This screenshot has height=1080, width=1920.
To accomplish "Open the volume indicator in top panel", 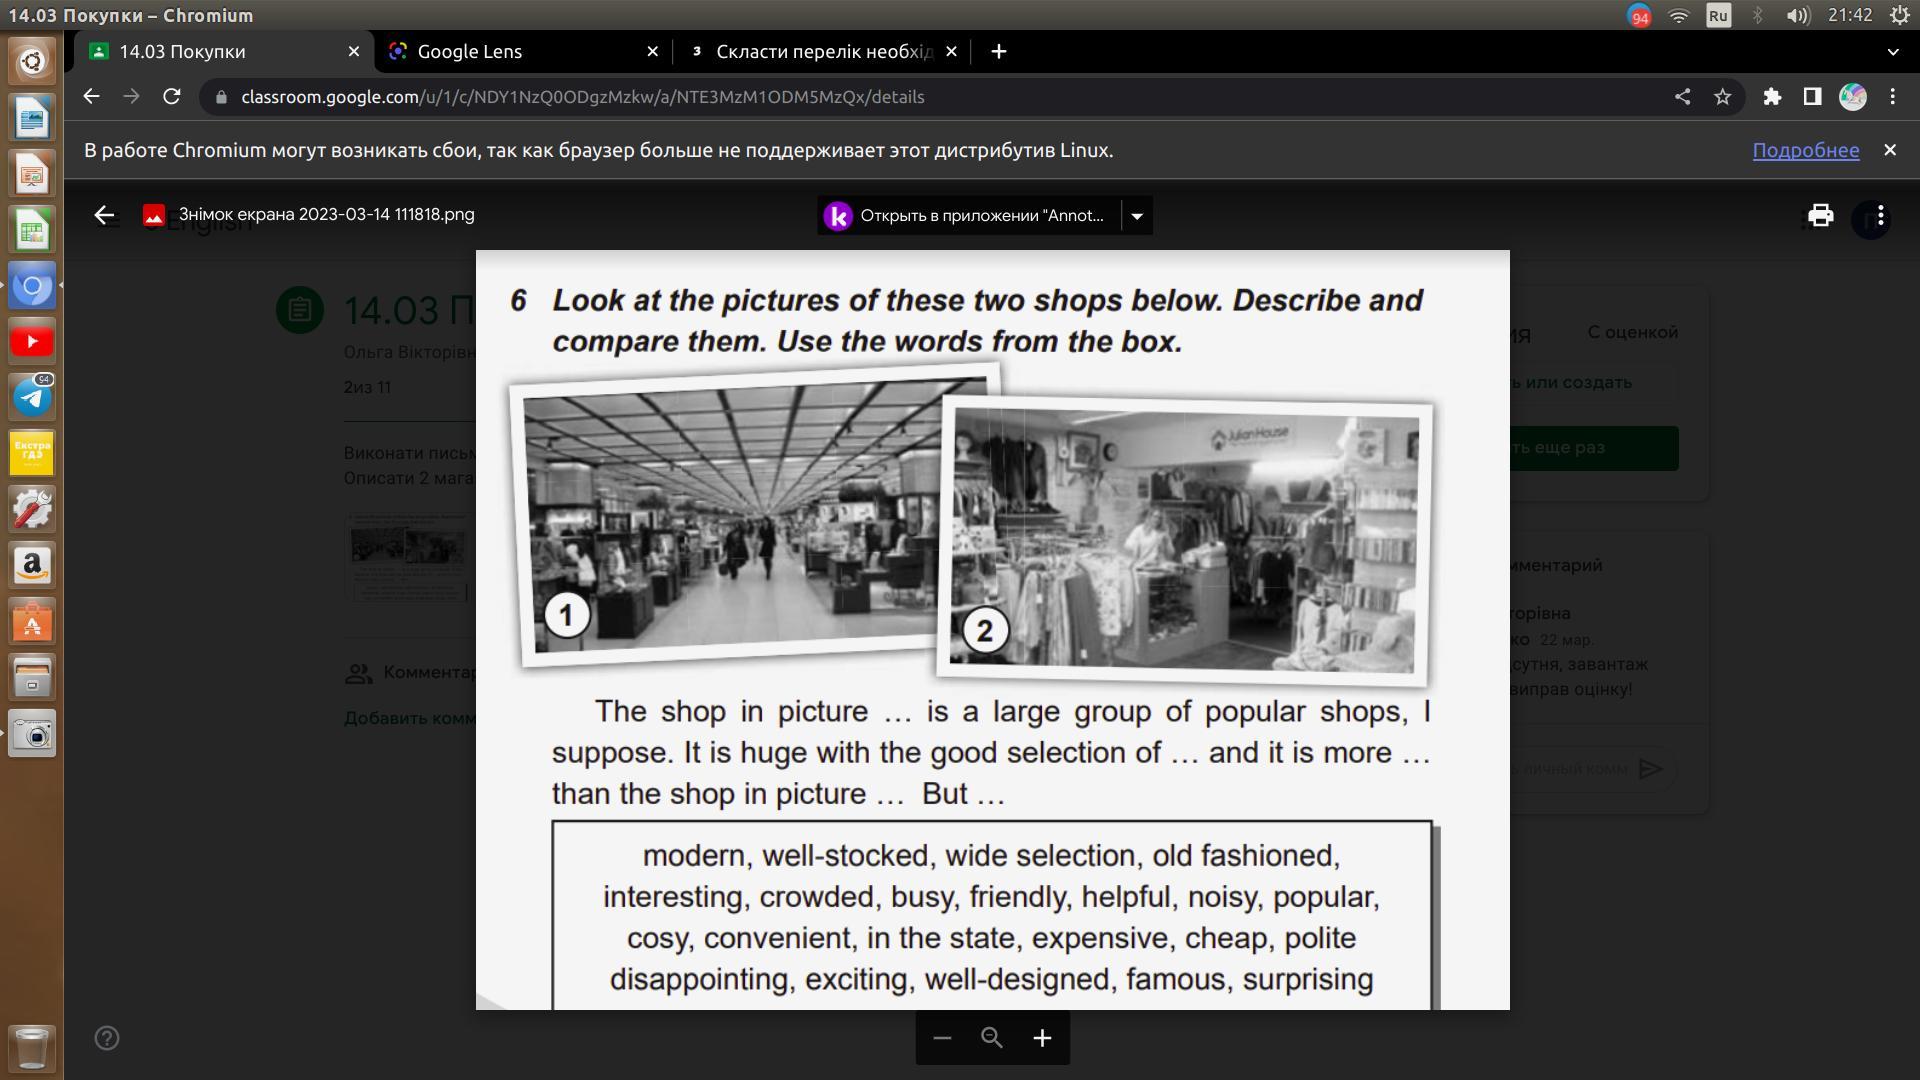I will (1798, 15).
